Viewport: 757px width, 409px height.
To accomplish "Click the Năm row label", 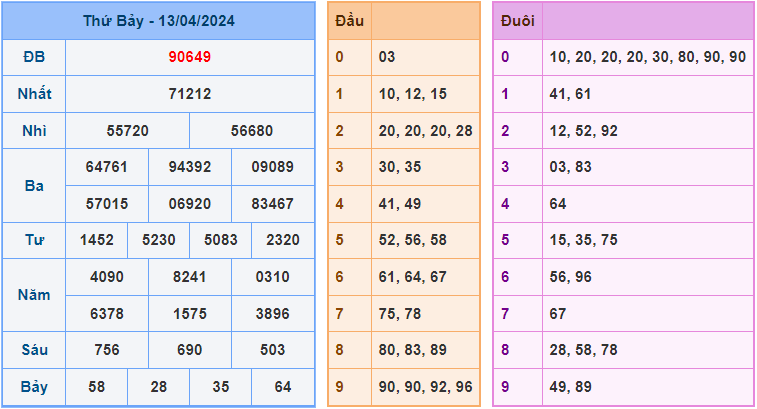I will (34, 295).
